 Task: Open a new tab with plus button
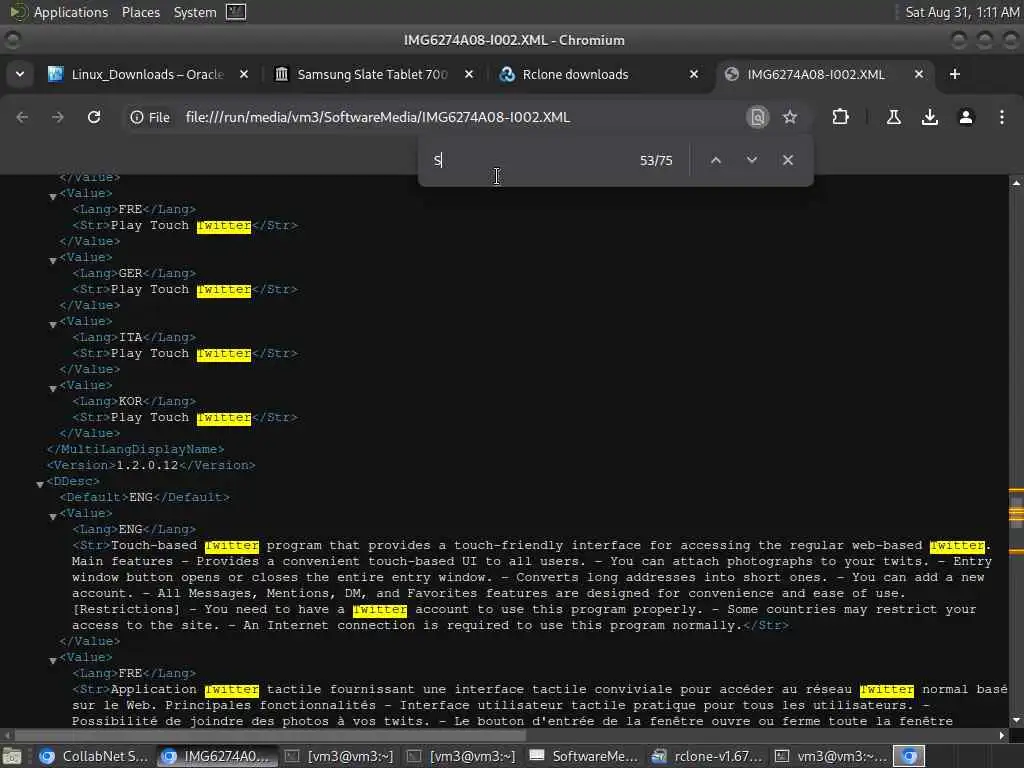point(955,74)
